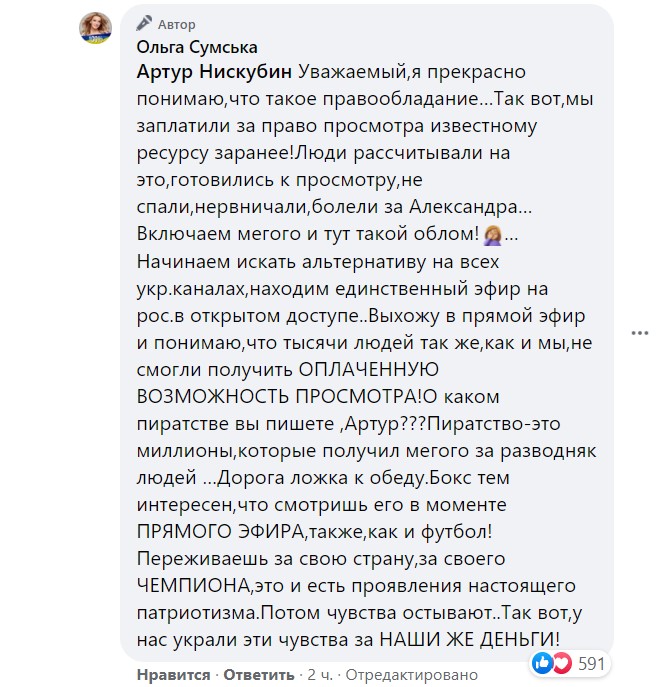Click the red heart reaction icon
Screen dimensions: 666x687
click(561, 662)
